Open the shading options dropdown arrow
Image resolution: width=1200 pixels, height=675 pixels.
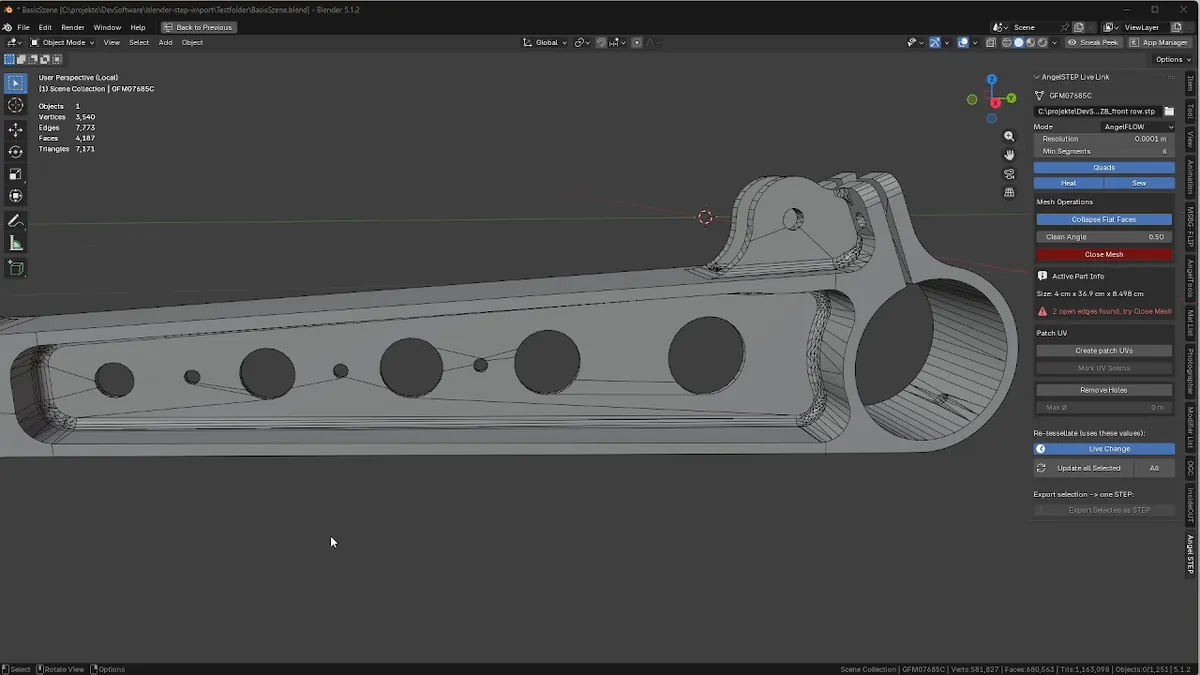click(x=1056, y=43)
